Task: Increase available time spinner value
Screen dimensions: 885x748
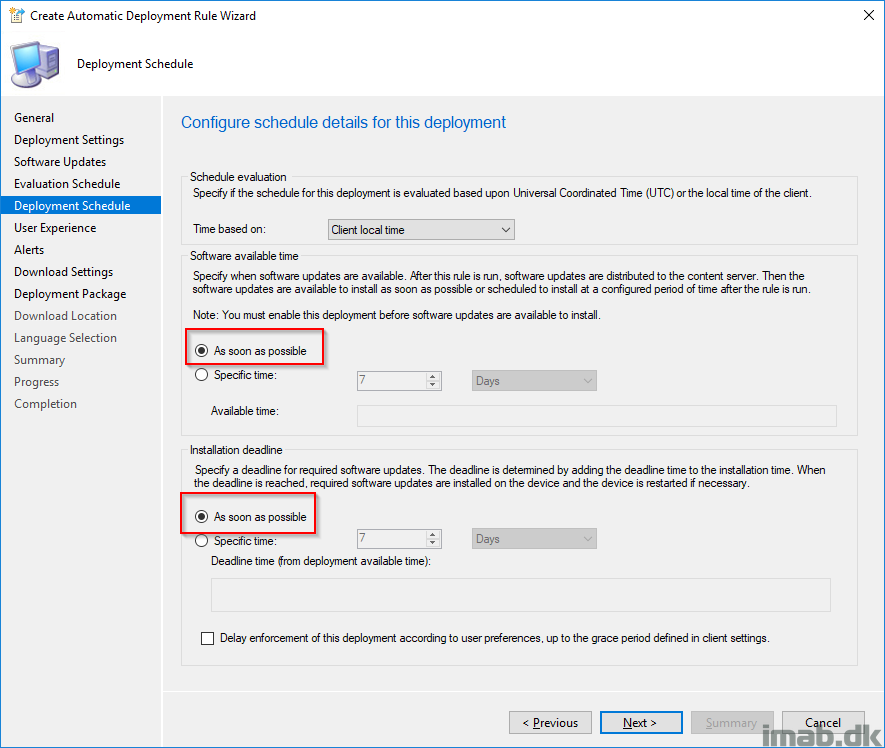Action: [432, 377]
